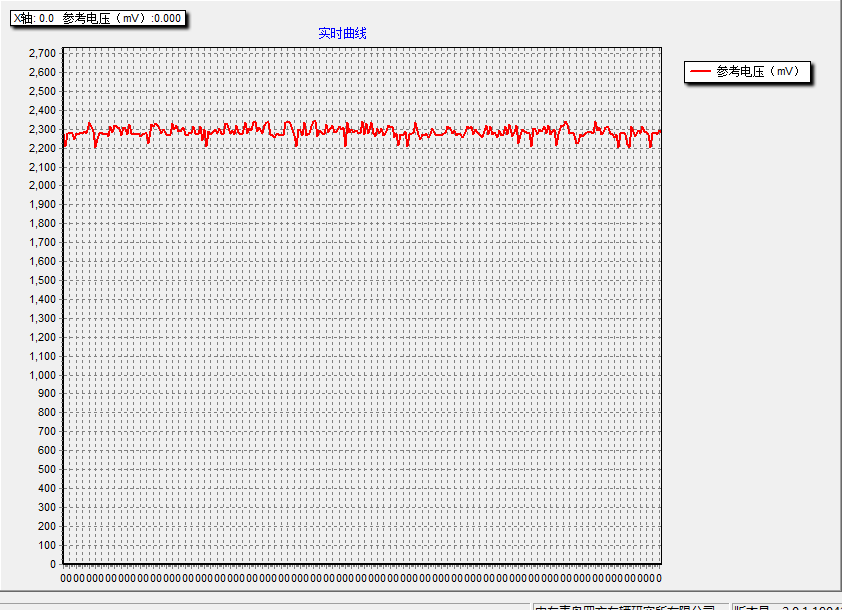The width and height of the screenshot is (842, 610).
Task: Click the last x-axis tick label
Action: (x=659, y=578)
